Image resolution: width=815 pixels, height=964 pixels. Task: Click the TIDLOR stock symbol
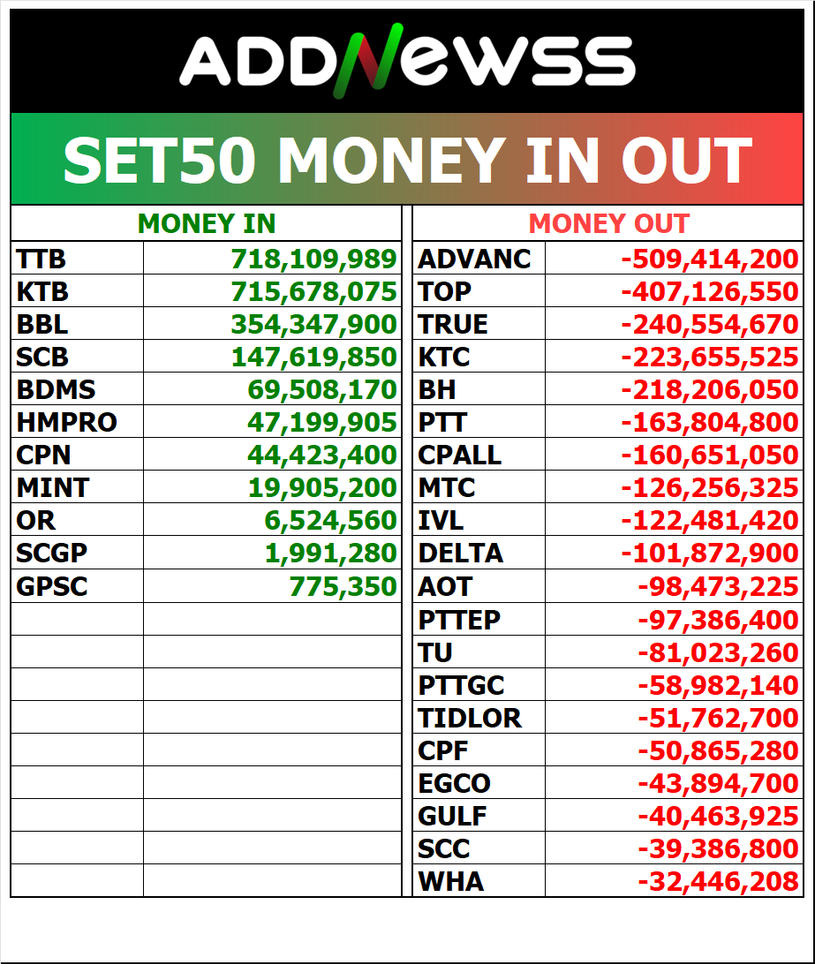(469, 718)
